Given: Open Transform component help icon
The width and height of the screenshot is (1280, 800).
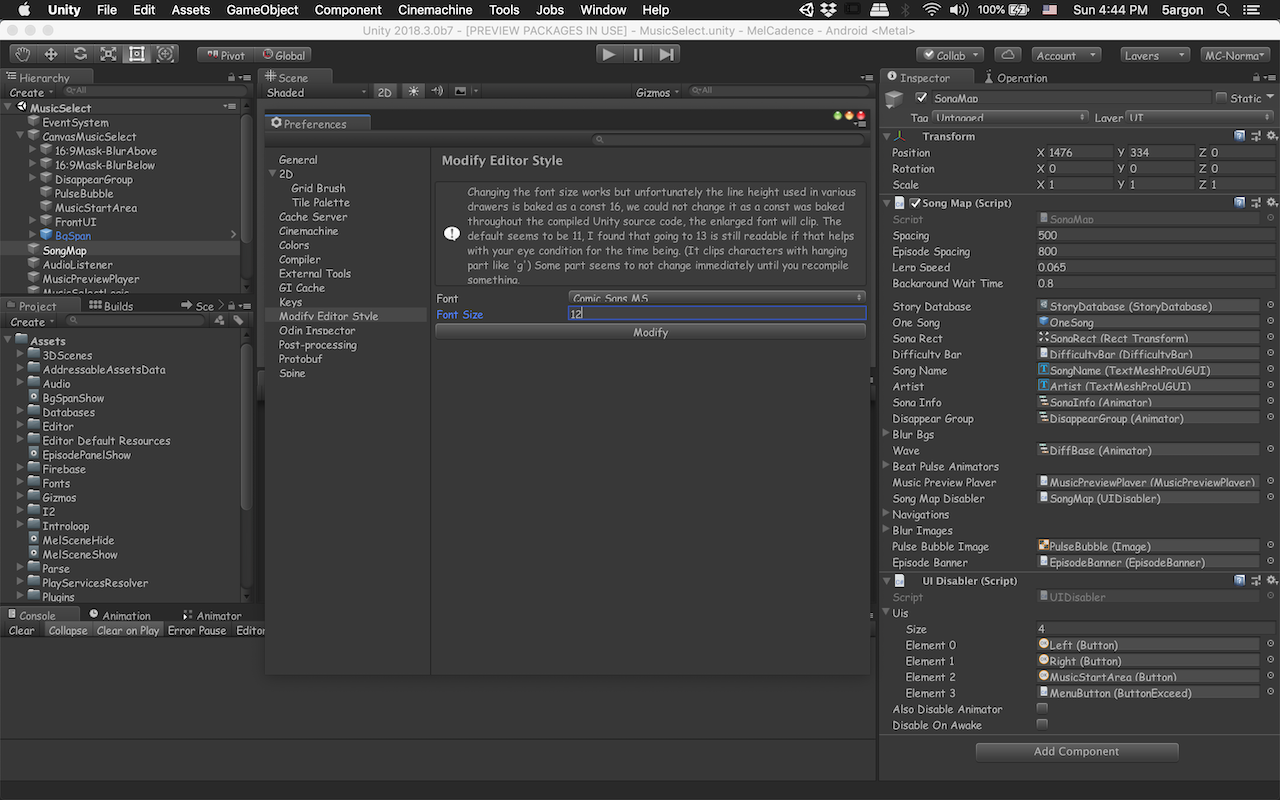Looking at the screenshot, I should point(1240,135).
